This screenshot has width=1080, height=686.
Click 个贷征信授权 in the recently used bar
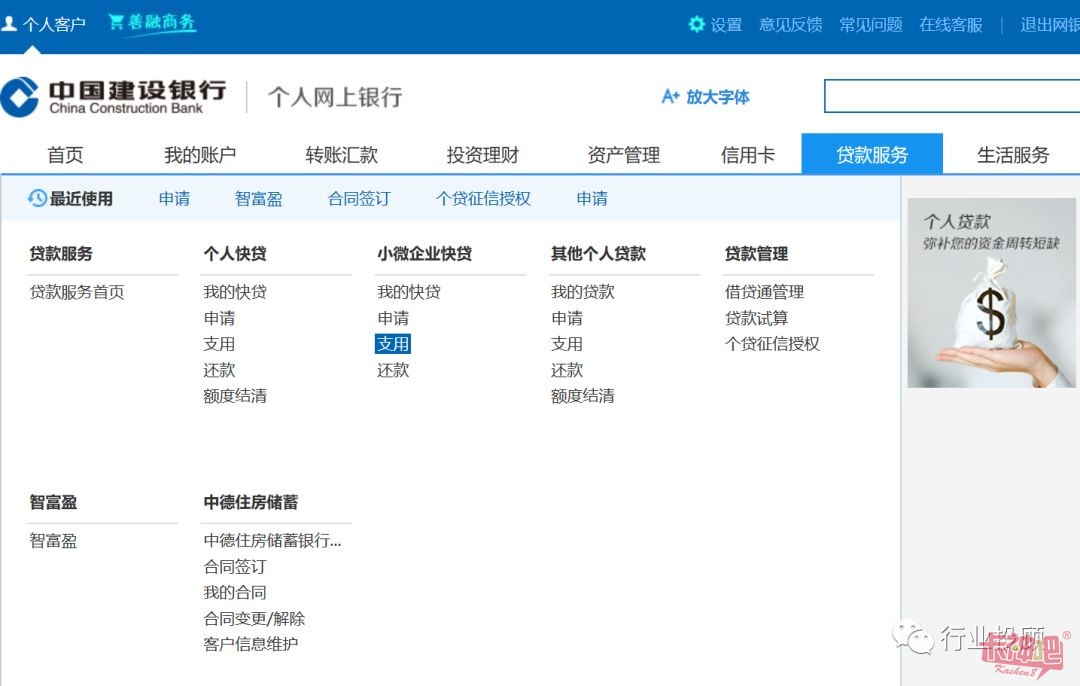pos(482,198)
